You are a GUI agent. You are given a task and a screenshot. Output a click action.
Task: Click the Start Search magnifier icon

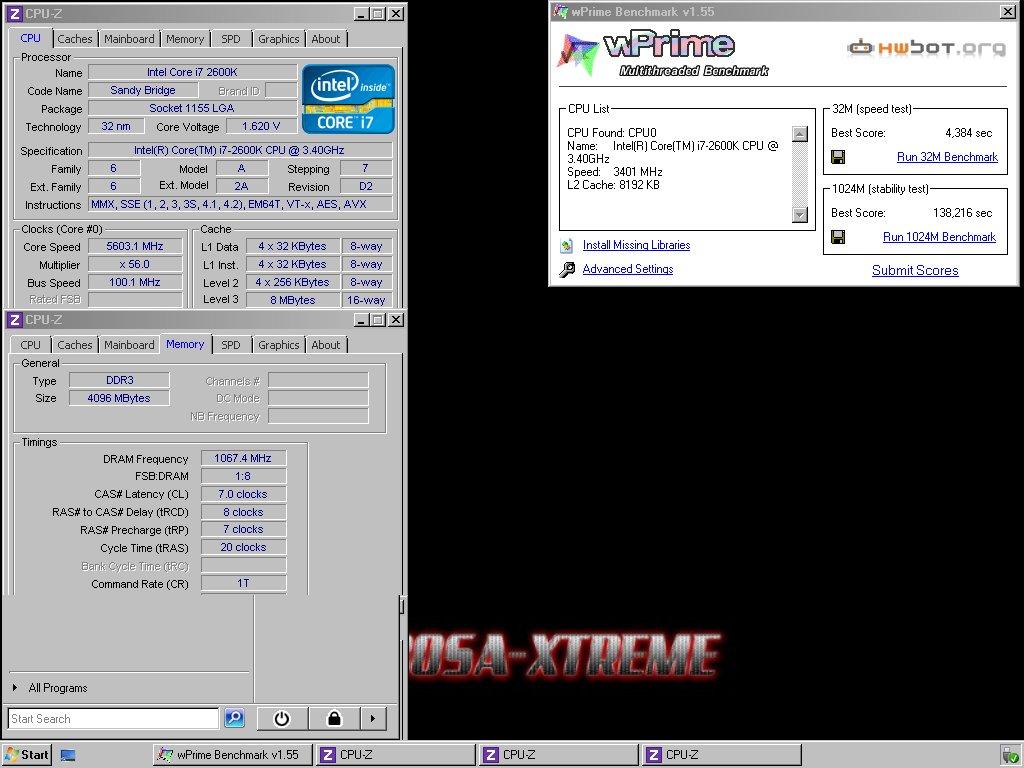[x=234, y=718]
